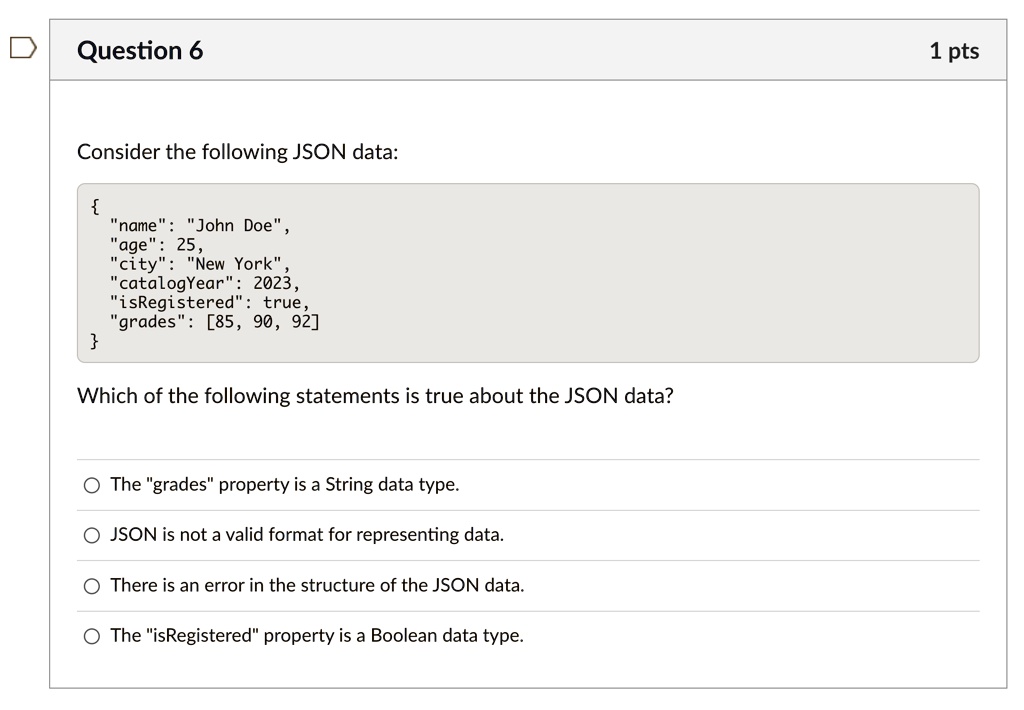Flag Question 6 with the bookmark icon
The width and height of the screenshot is (1024, 710).
click(x=23, y=48)
